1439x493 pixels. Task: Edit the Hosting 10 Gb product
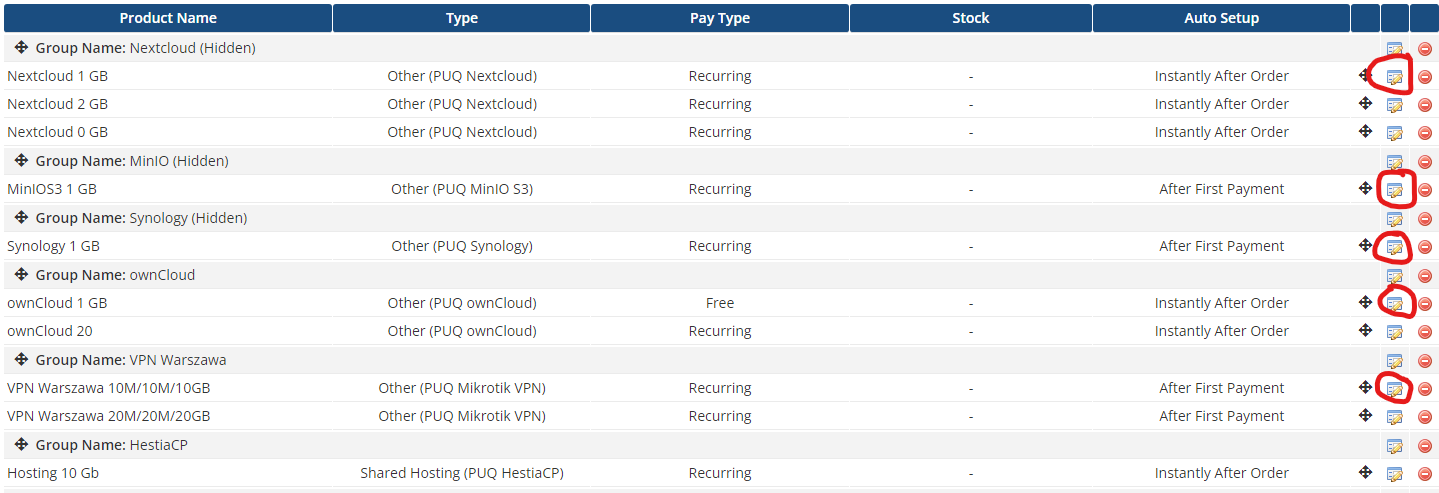coord(1394,473)
